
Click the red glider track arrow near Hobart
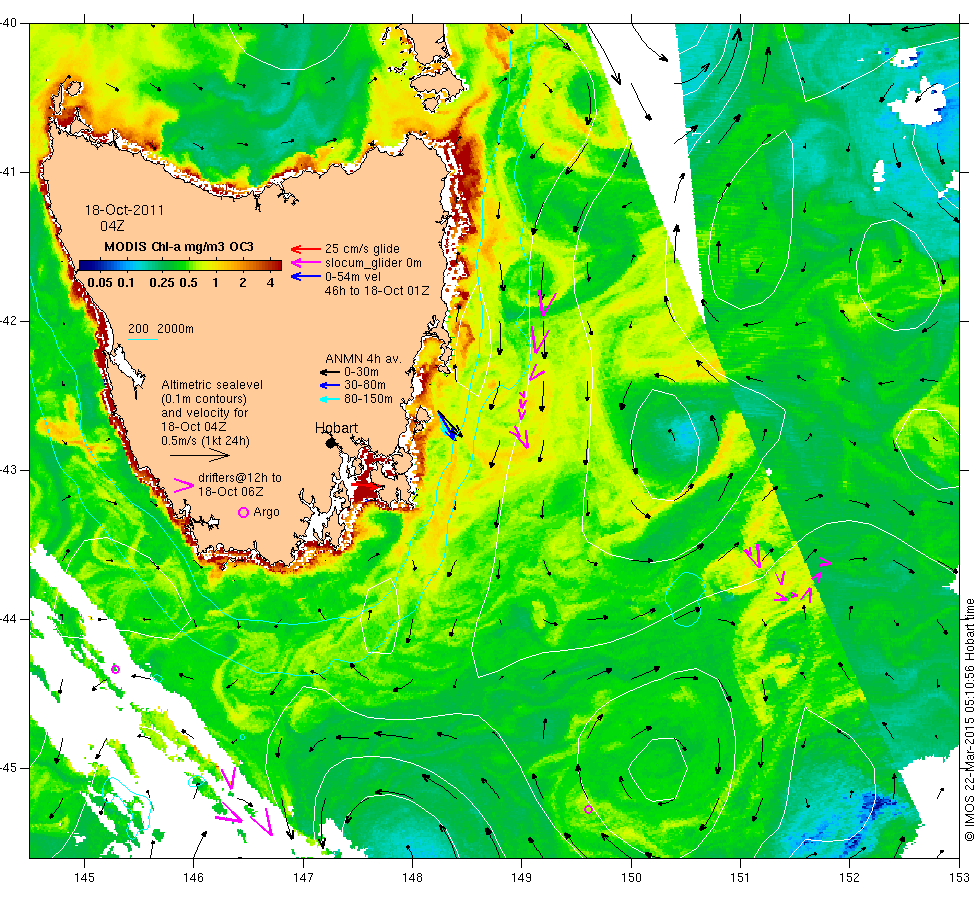point(368,486)
